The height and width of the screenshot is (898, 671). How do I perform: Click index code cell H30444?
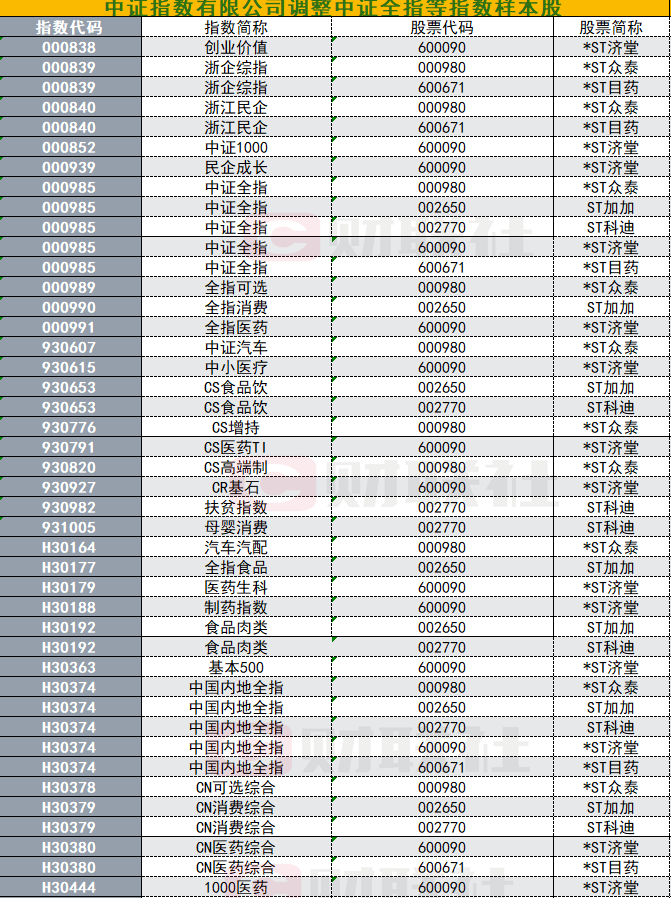(70, 888)
